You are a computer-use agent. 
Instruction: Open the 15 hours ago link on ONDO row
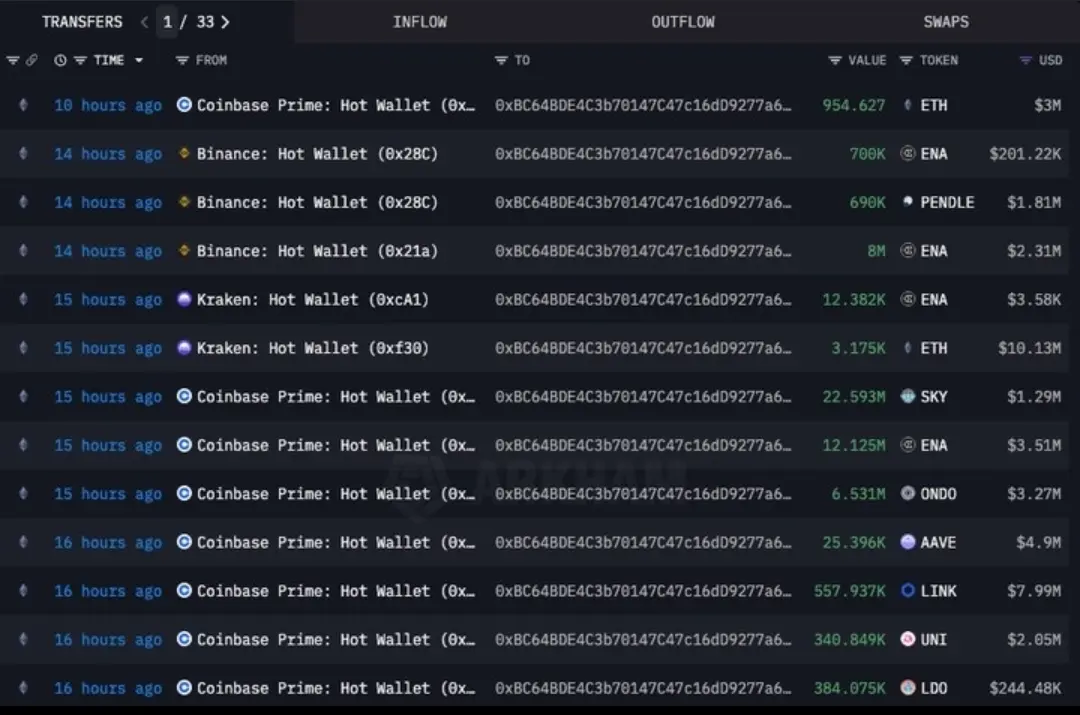(x=108, y=494)
